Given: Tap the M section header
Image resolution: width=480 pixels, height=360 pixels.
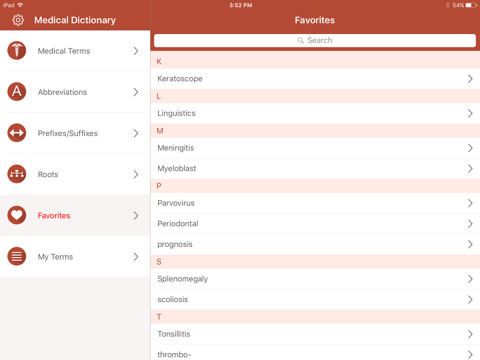Looking at the screenshot, I should (315, 131).
